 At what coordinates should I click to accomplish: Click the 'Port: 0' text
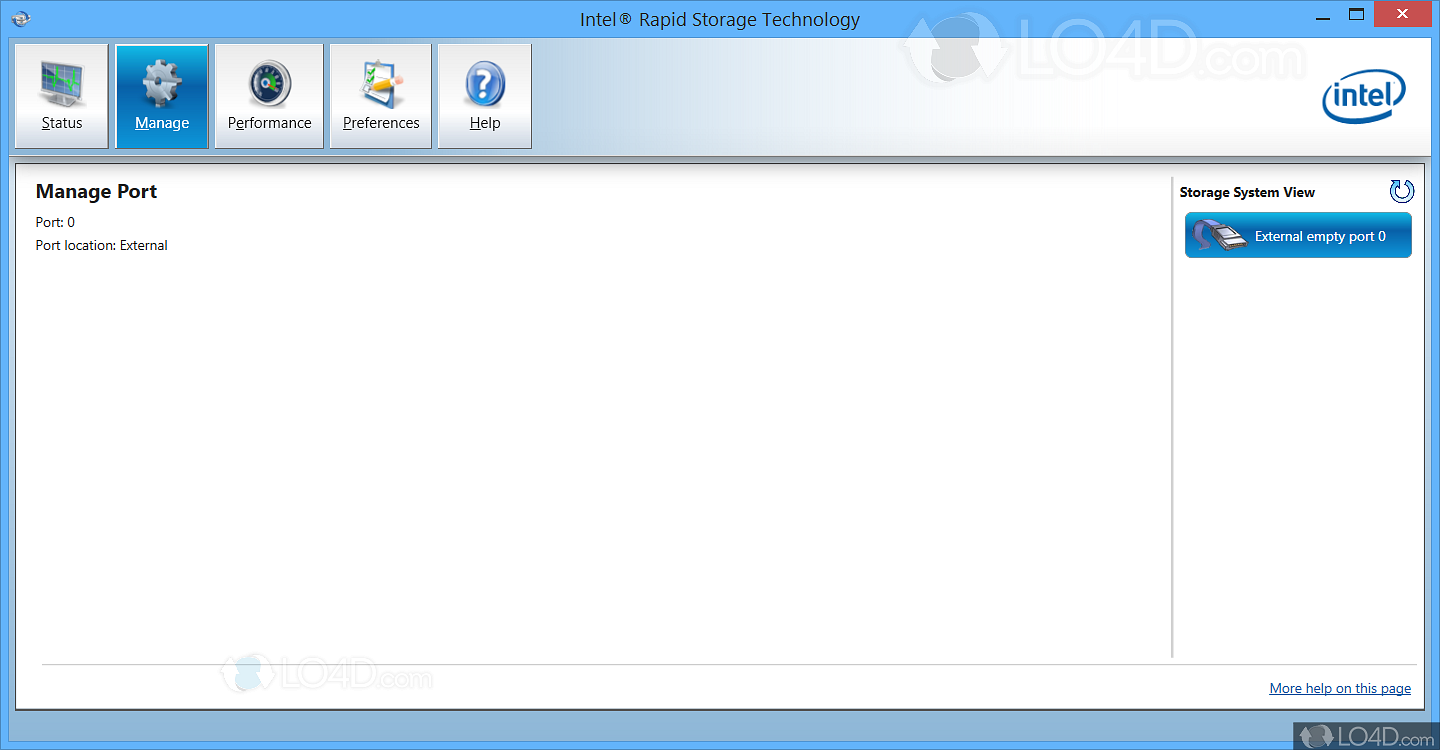(55, 222)
